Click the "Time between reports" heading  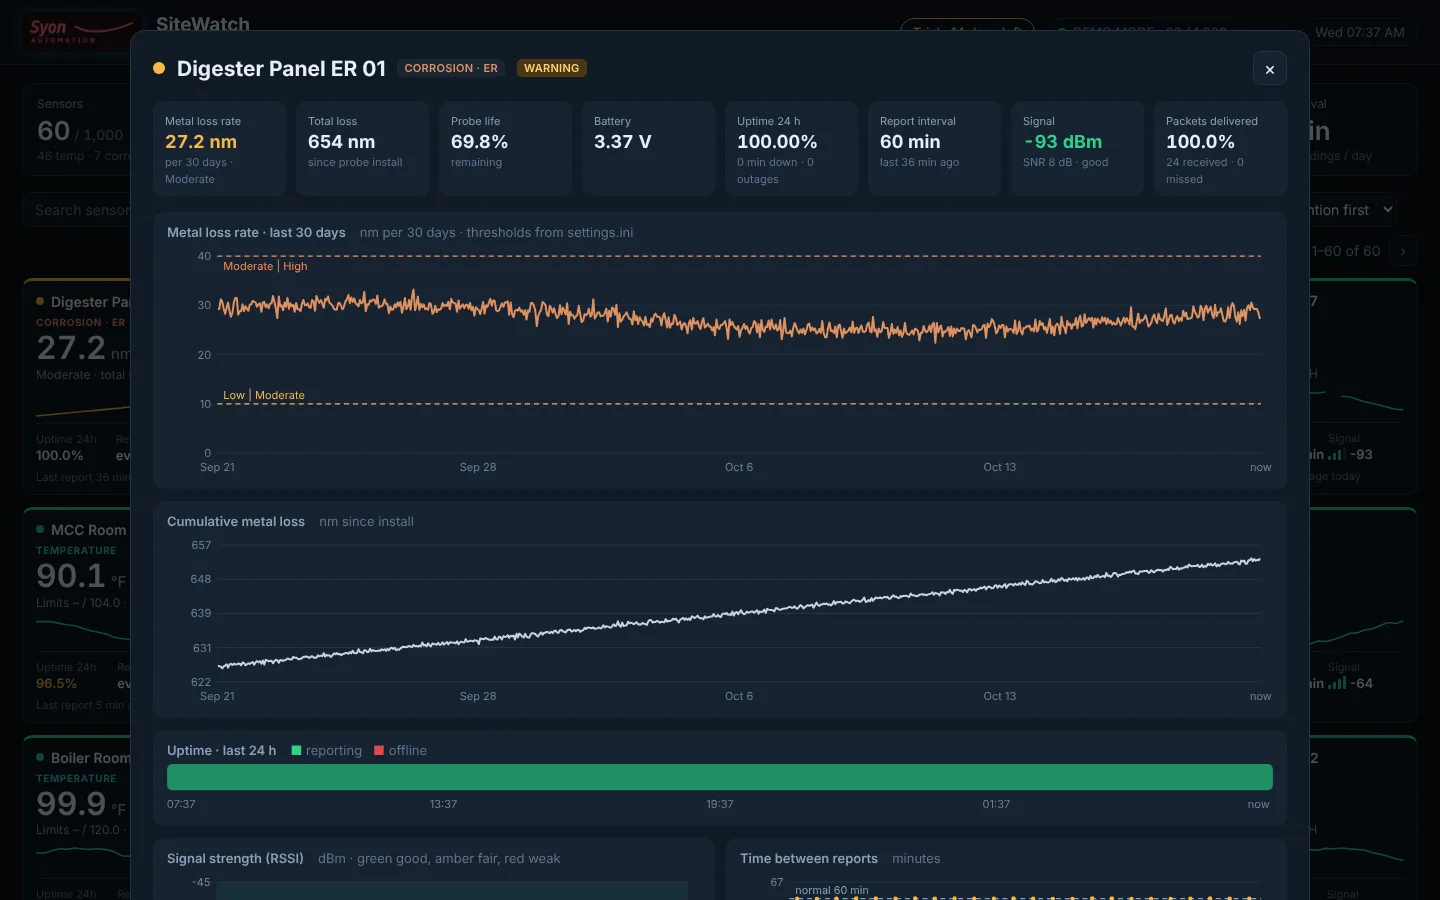coord(809,859)
